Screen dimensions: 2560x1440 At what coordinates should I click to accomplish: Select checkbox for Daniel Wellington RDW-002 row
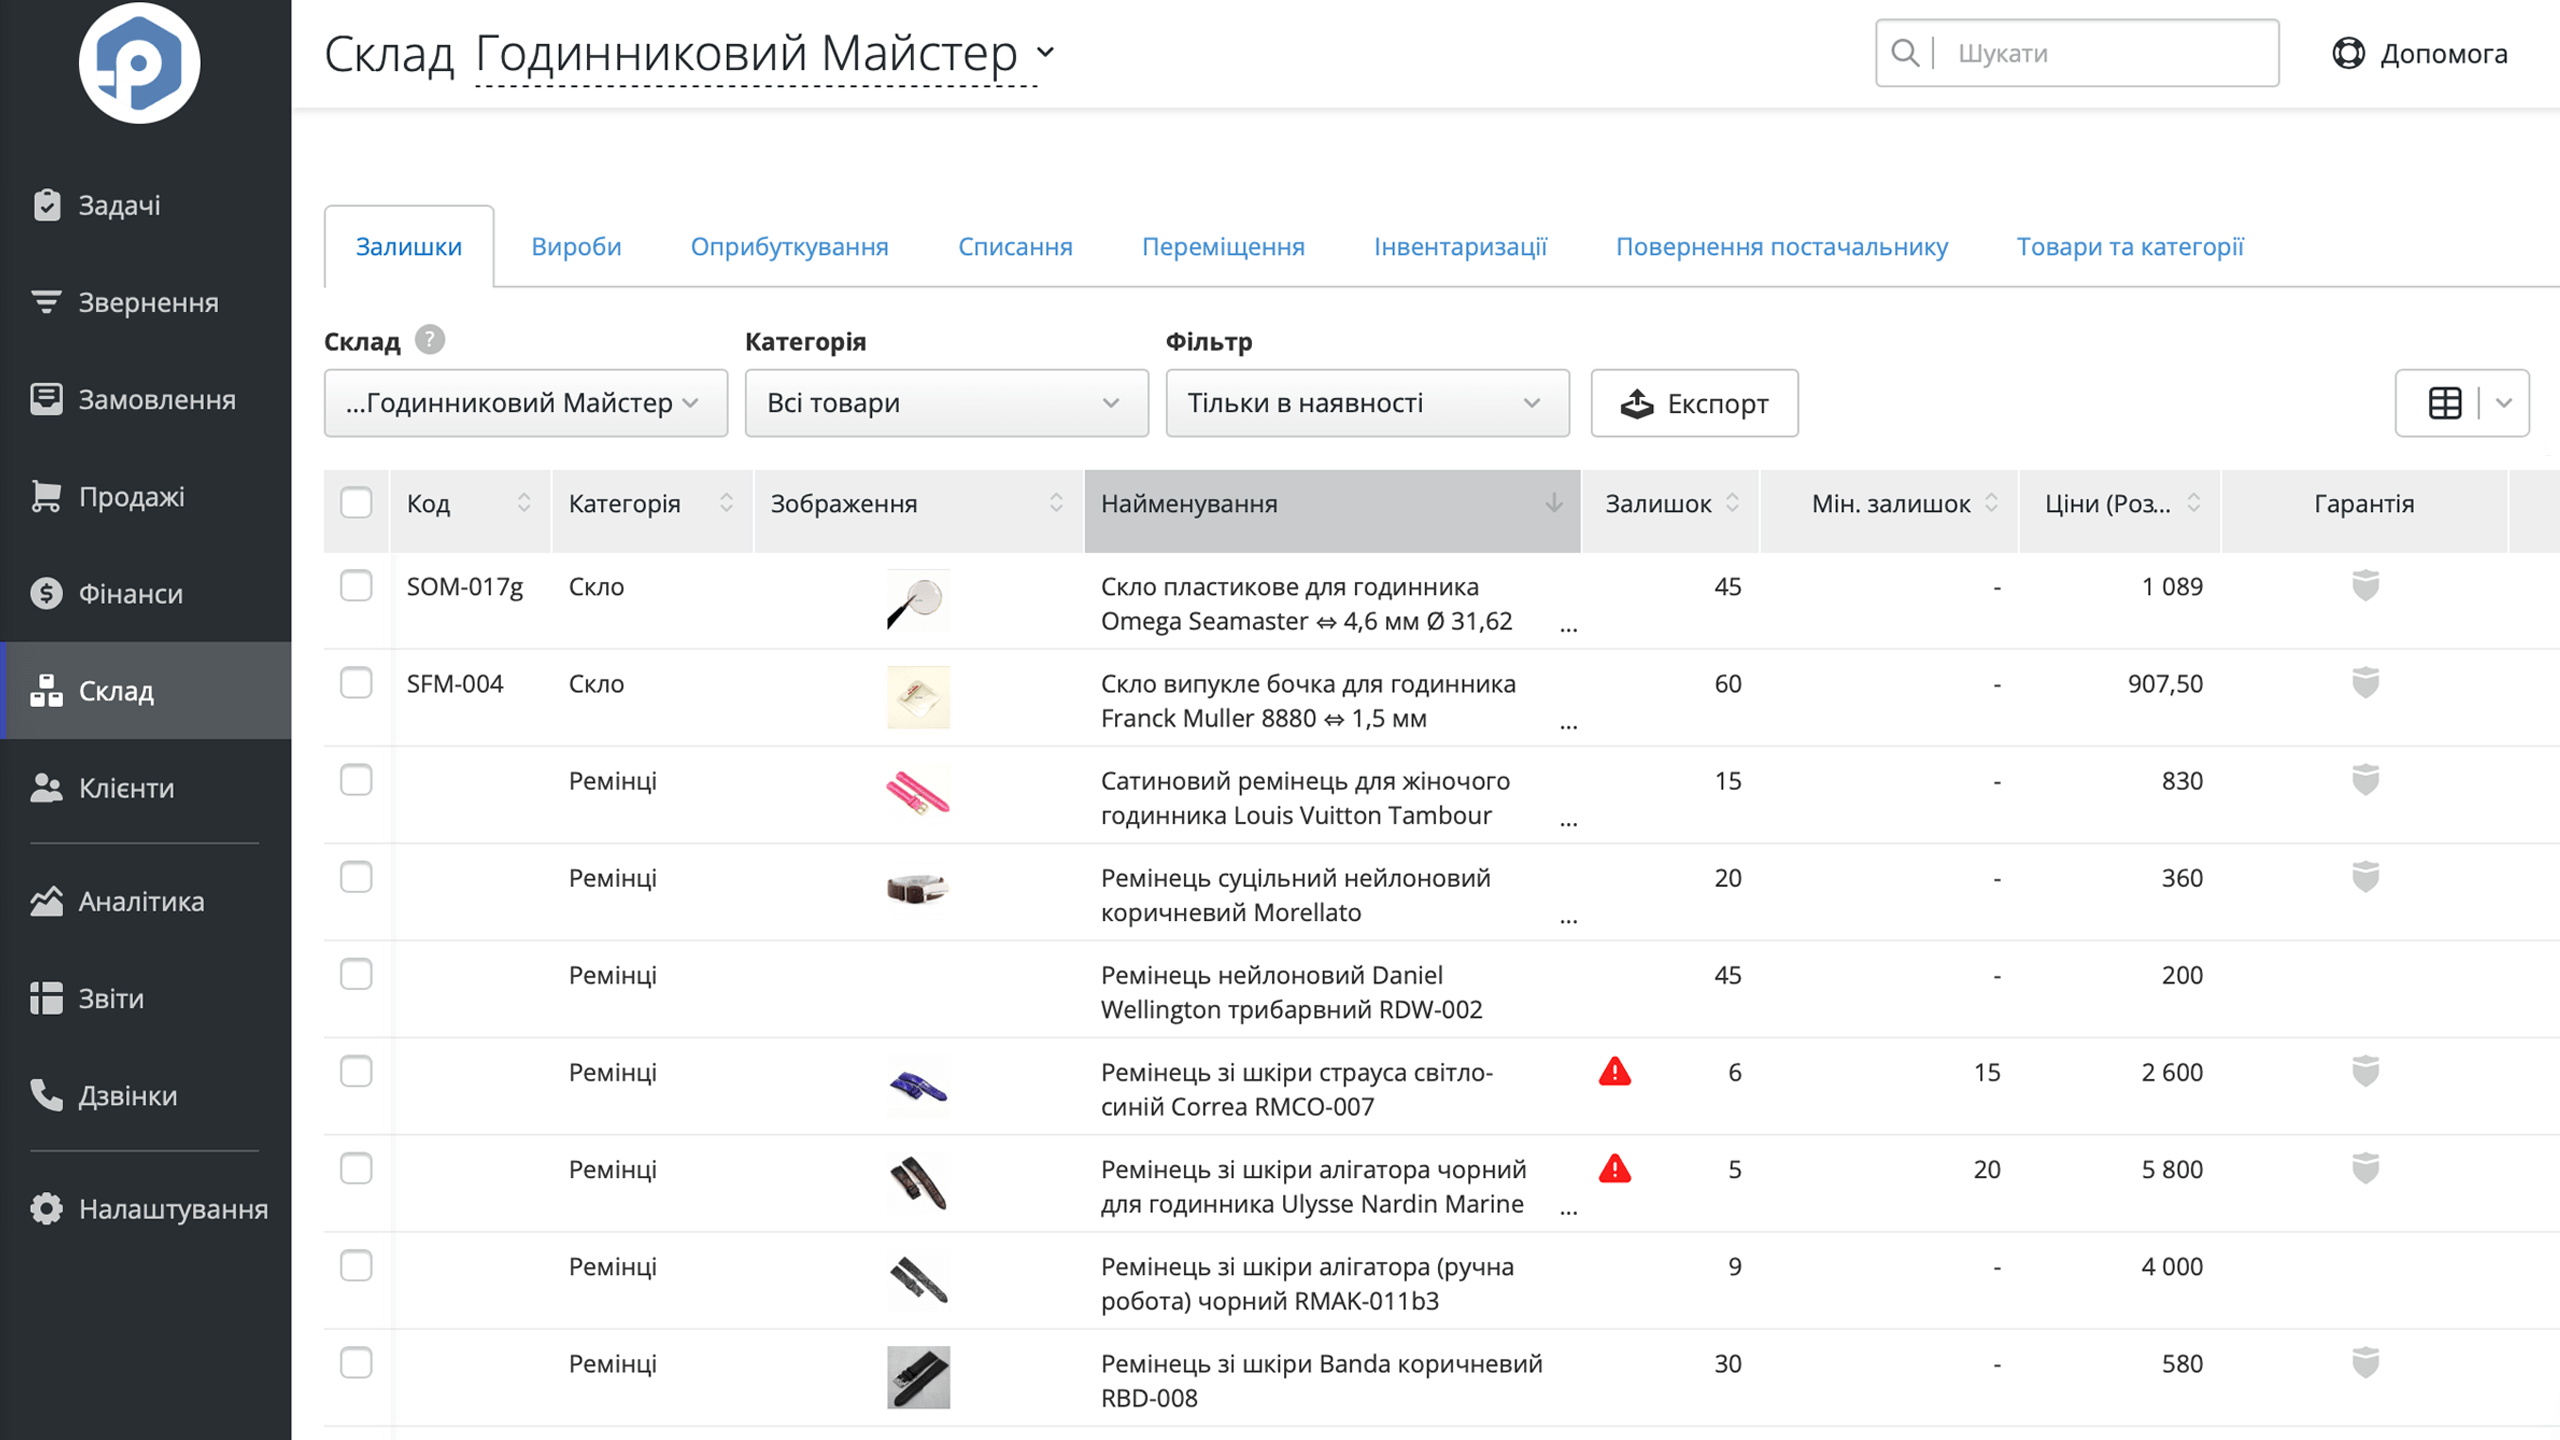(x=356, y=973)
